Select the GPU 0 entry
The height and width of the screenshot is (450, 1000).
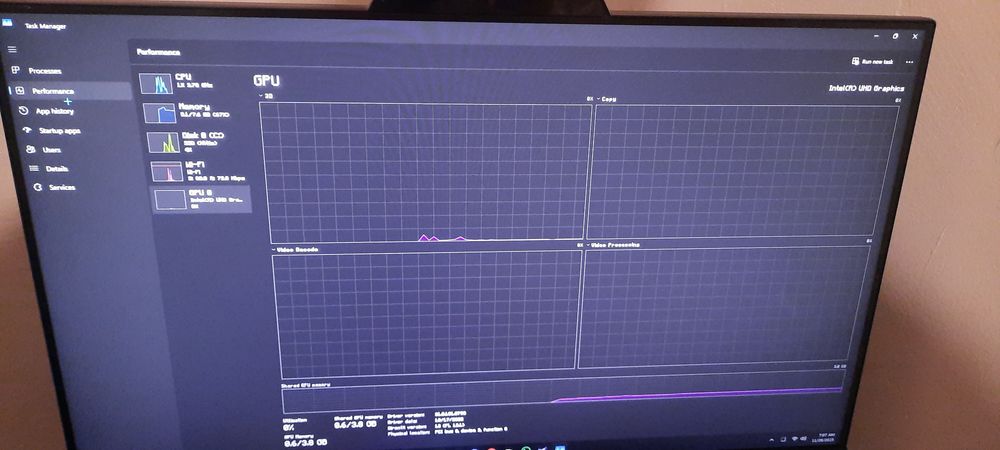[201, 199]
